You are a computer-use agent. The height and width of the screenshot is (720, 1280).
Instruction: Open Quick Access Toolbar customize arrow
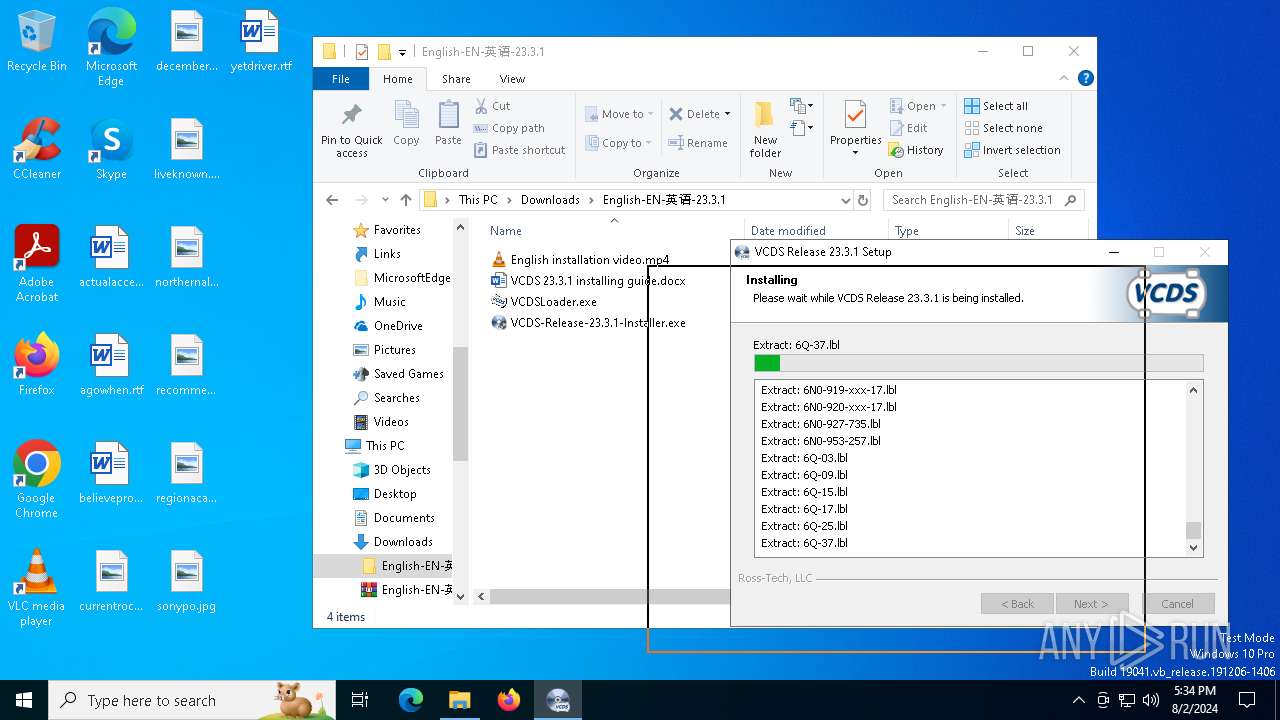click(402, 52)
